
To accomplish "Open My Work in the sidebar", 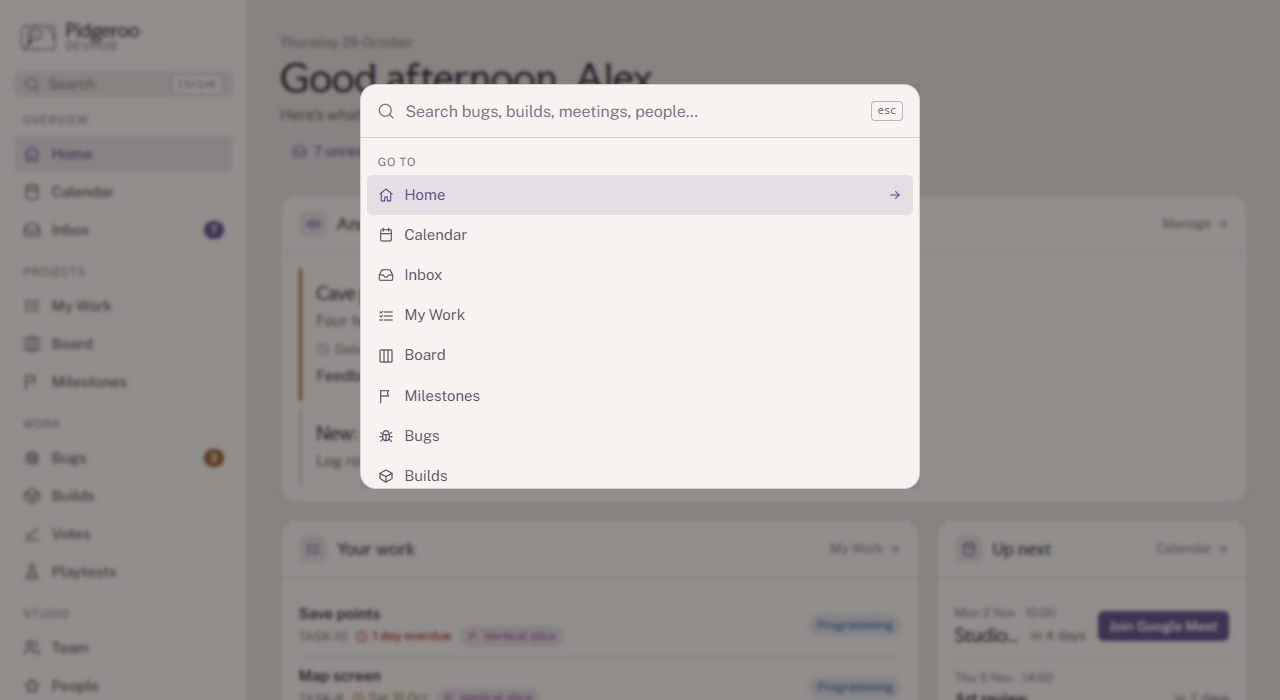I will 123,306.
